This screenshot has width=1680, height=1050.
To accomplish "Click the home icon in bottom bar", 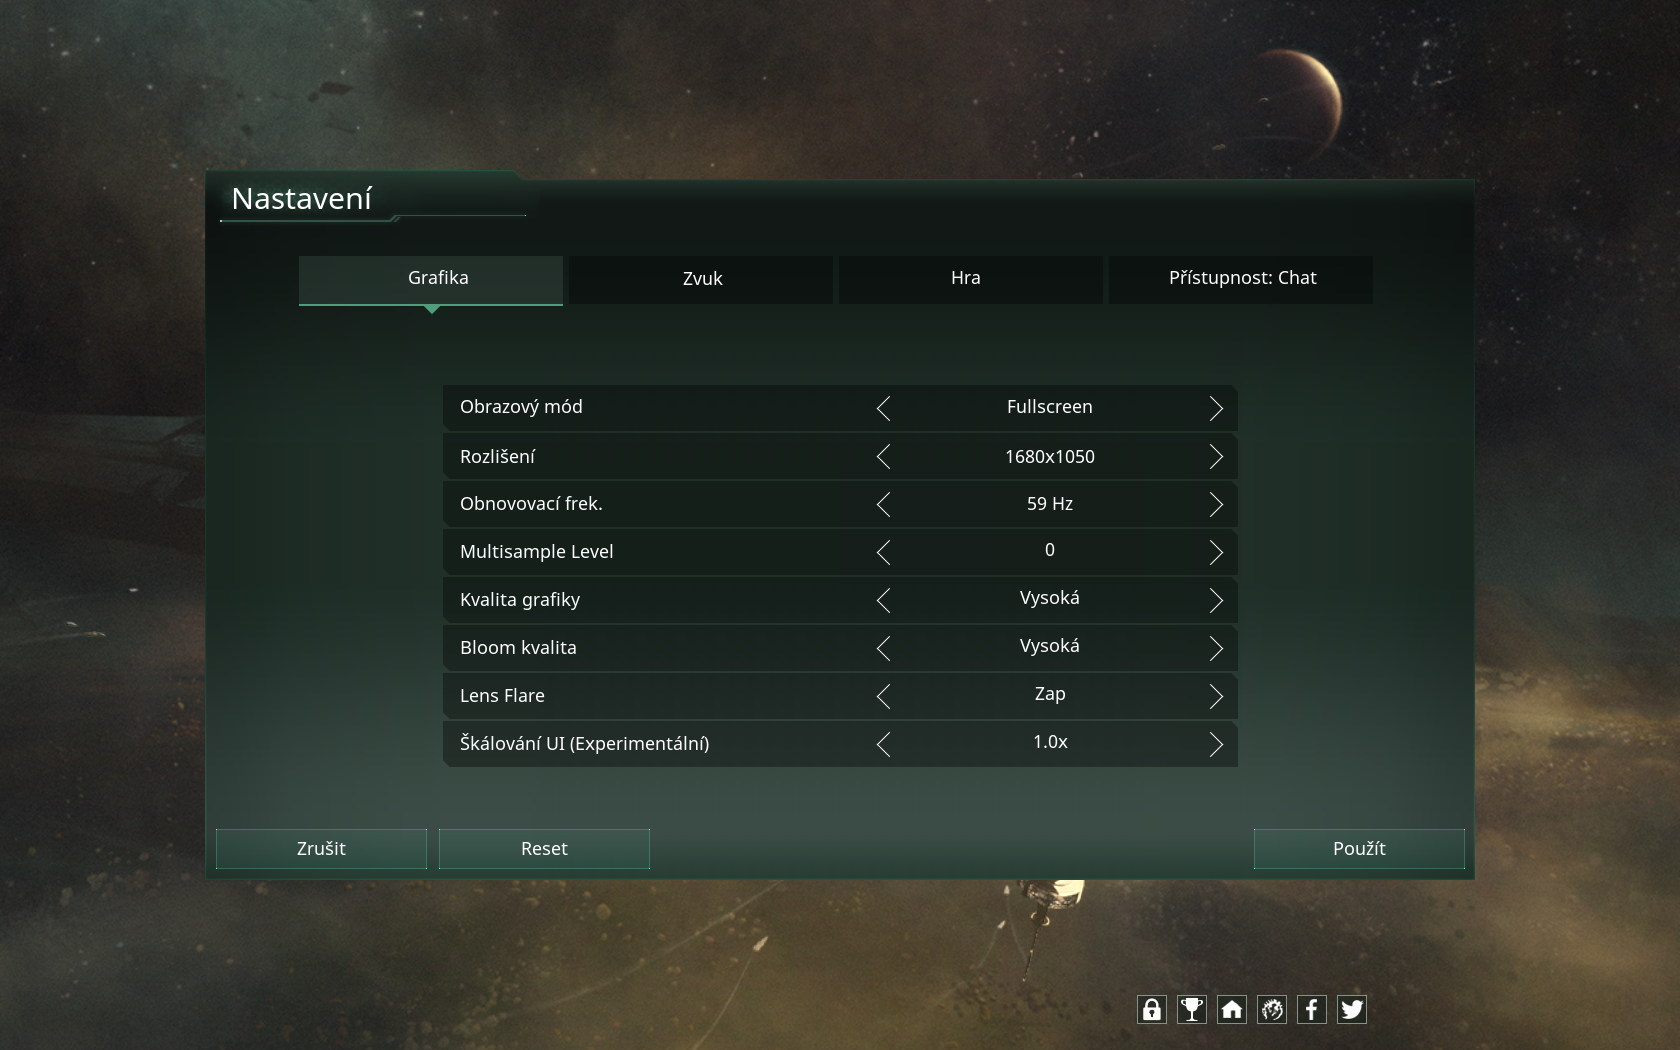I will (1232, 1010).
